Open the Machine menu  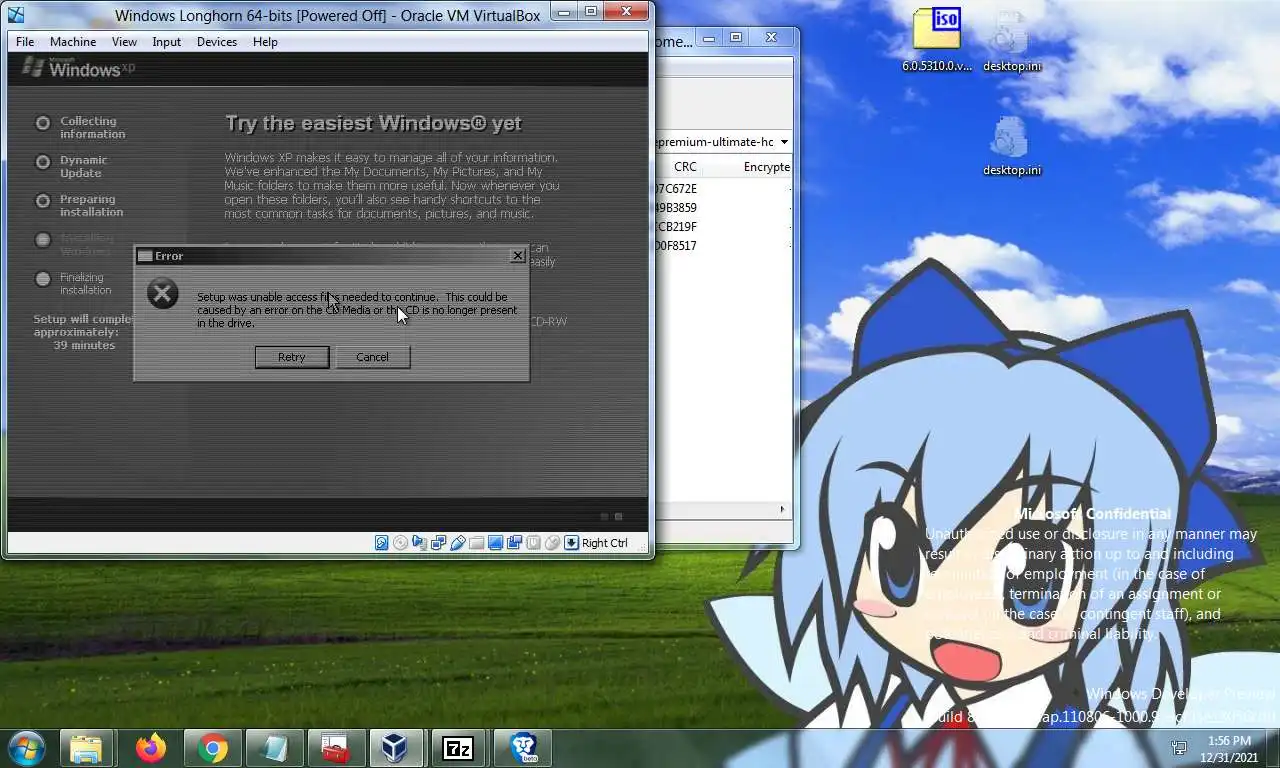pos(73,42)
